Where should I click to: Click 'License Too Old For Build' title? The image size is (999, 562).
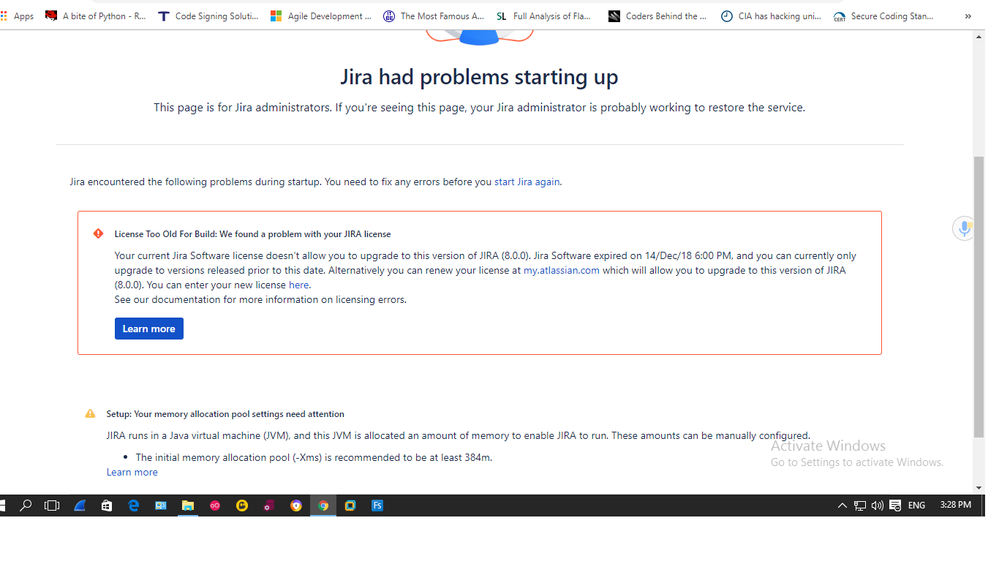(x=253, y=234)
